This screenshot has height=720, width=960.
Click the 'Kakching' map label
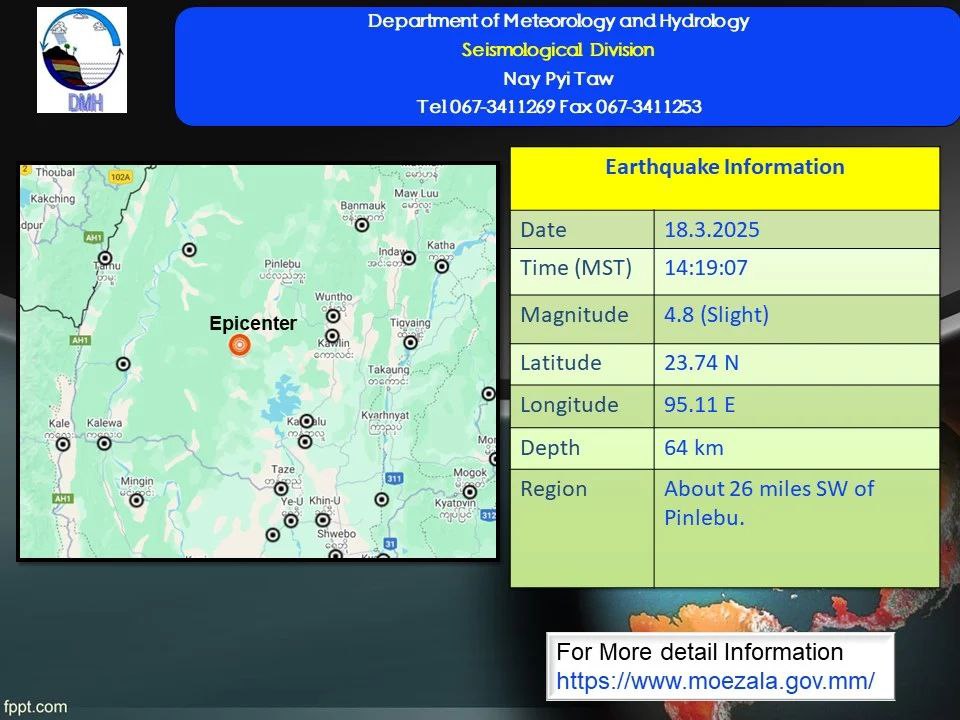53,199
